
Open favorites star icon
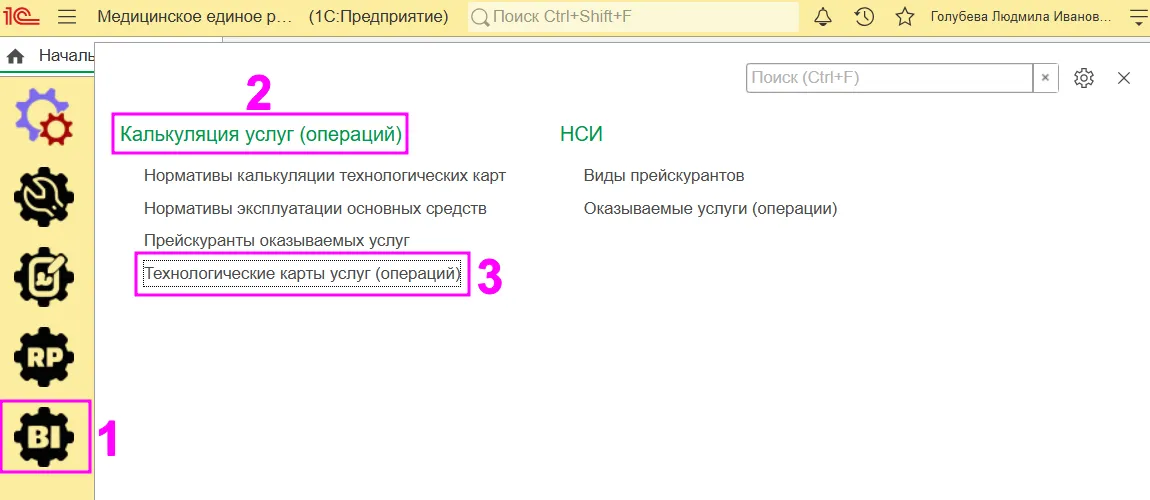coord(905,16)
